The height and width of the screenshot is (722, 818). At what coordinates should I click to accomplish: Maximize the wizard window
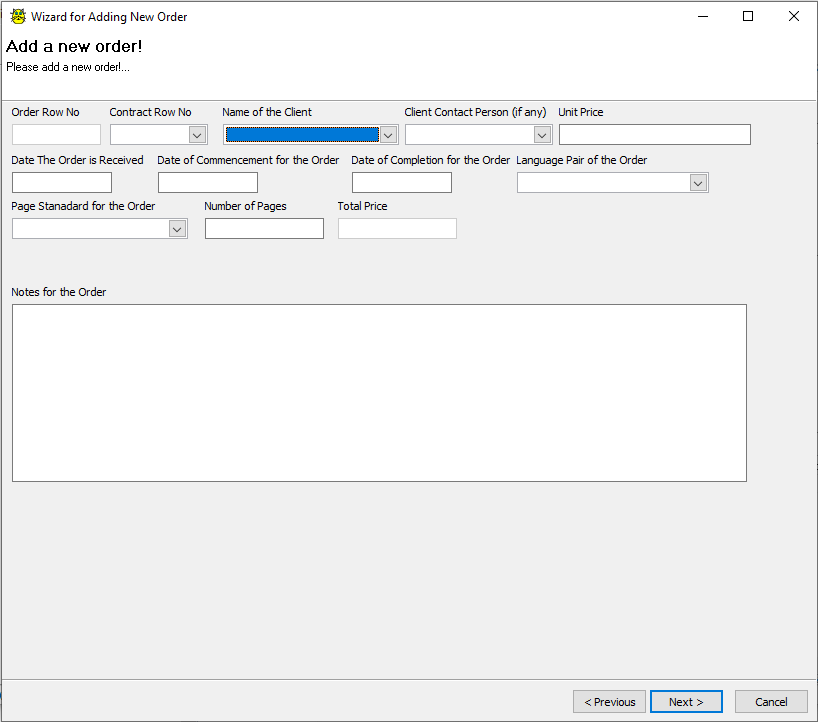[748, 16]
